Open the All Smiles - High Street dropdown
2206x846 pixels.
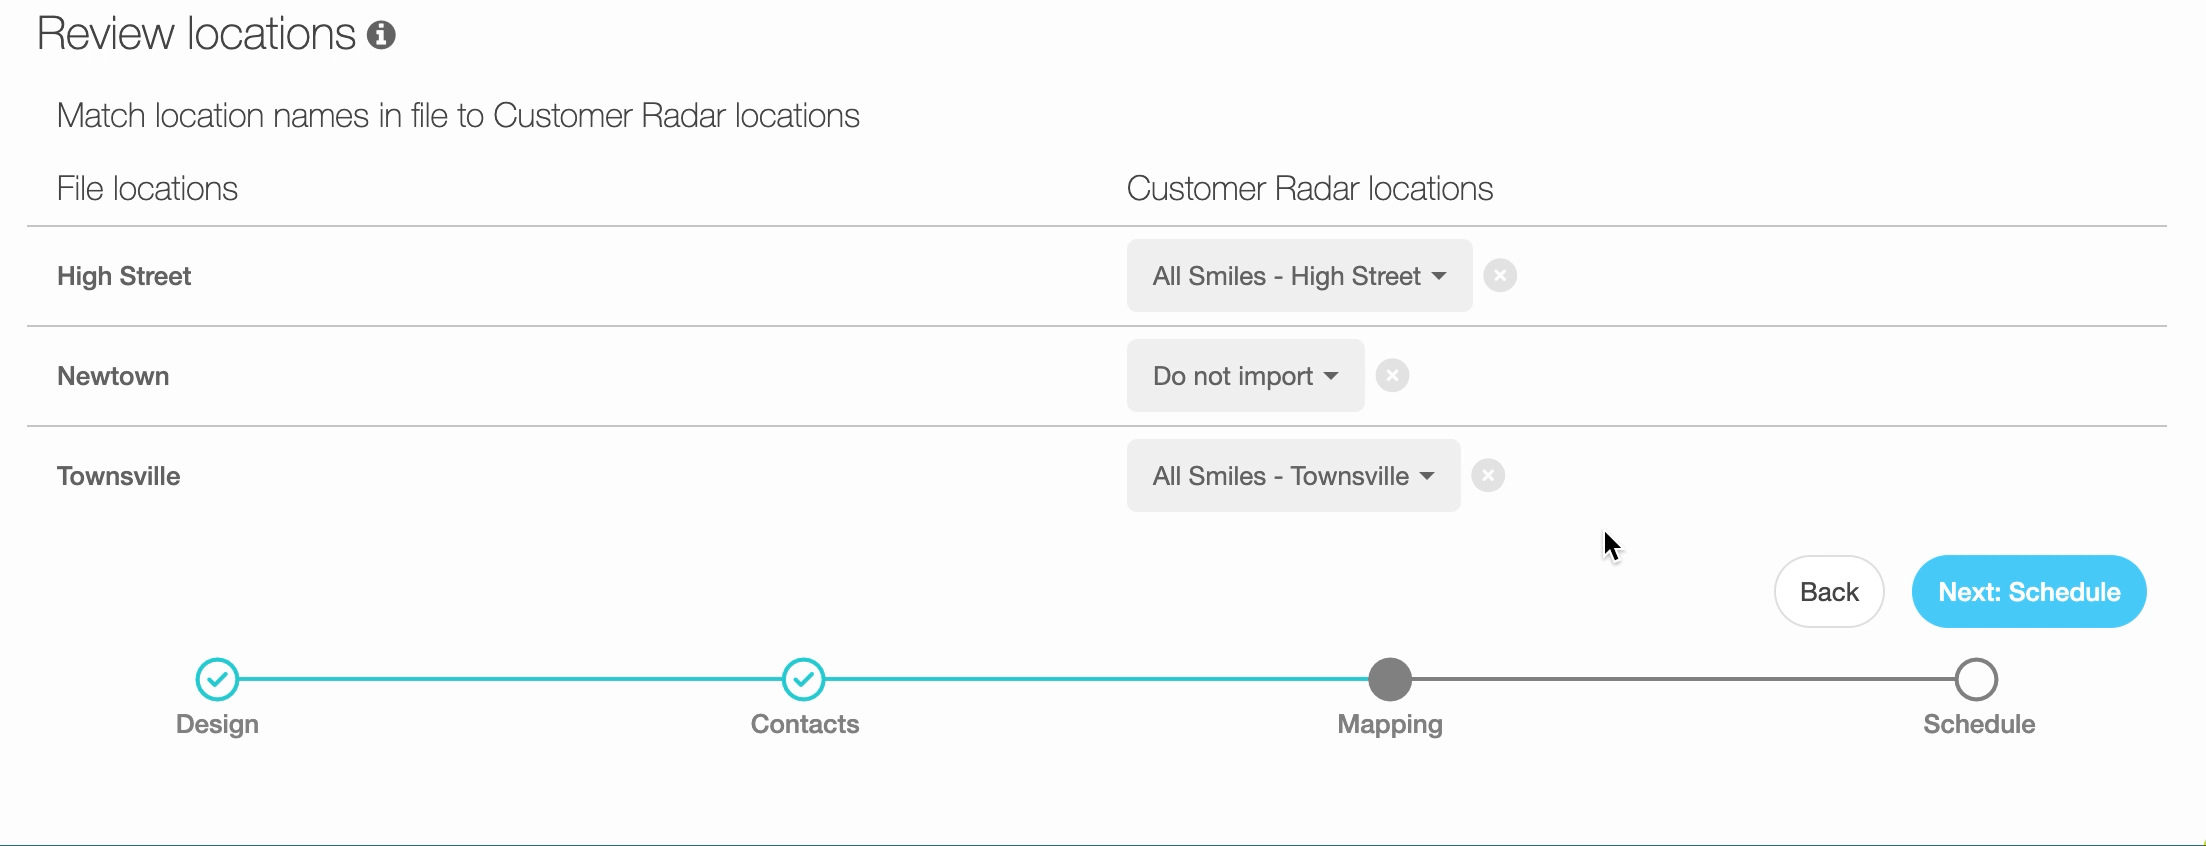(x=1298, y=276)
